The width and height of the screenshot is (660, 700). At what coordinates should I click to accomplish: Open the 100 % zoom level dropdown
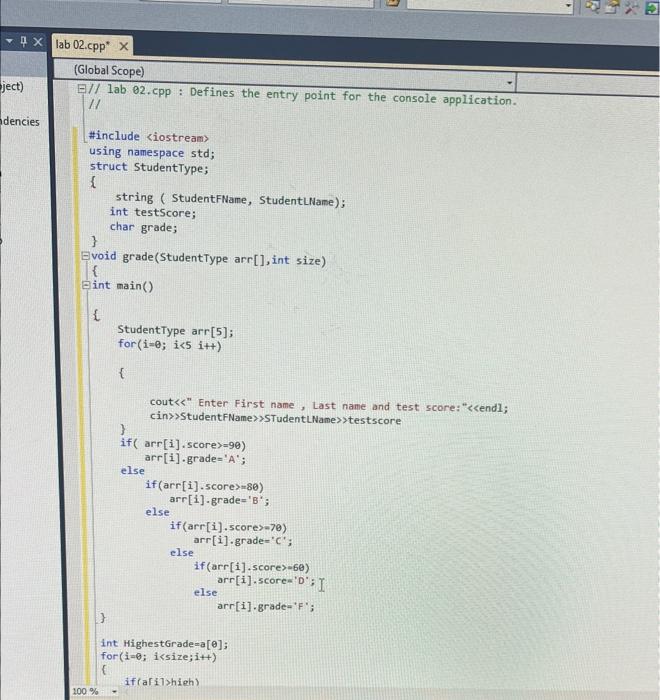pyautogui.click(x=114, y=692)
